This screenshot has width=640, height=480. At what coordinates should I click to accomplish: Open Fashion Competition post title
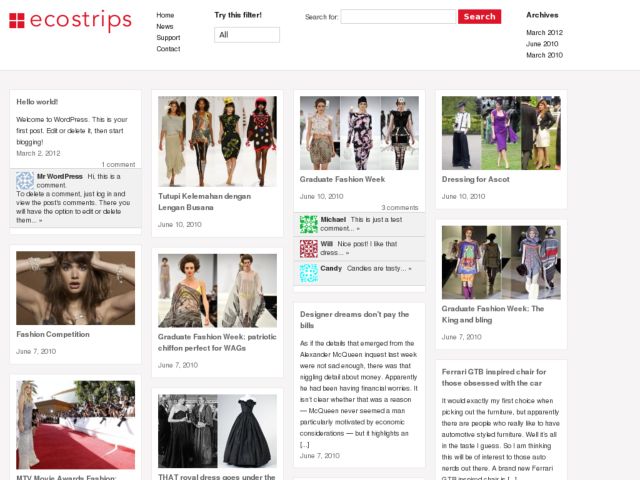[53, 334]
